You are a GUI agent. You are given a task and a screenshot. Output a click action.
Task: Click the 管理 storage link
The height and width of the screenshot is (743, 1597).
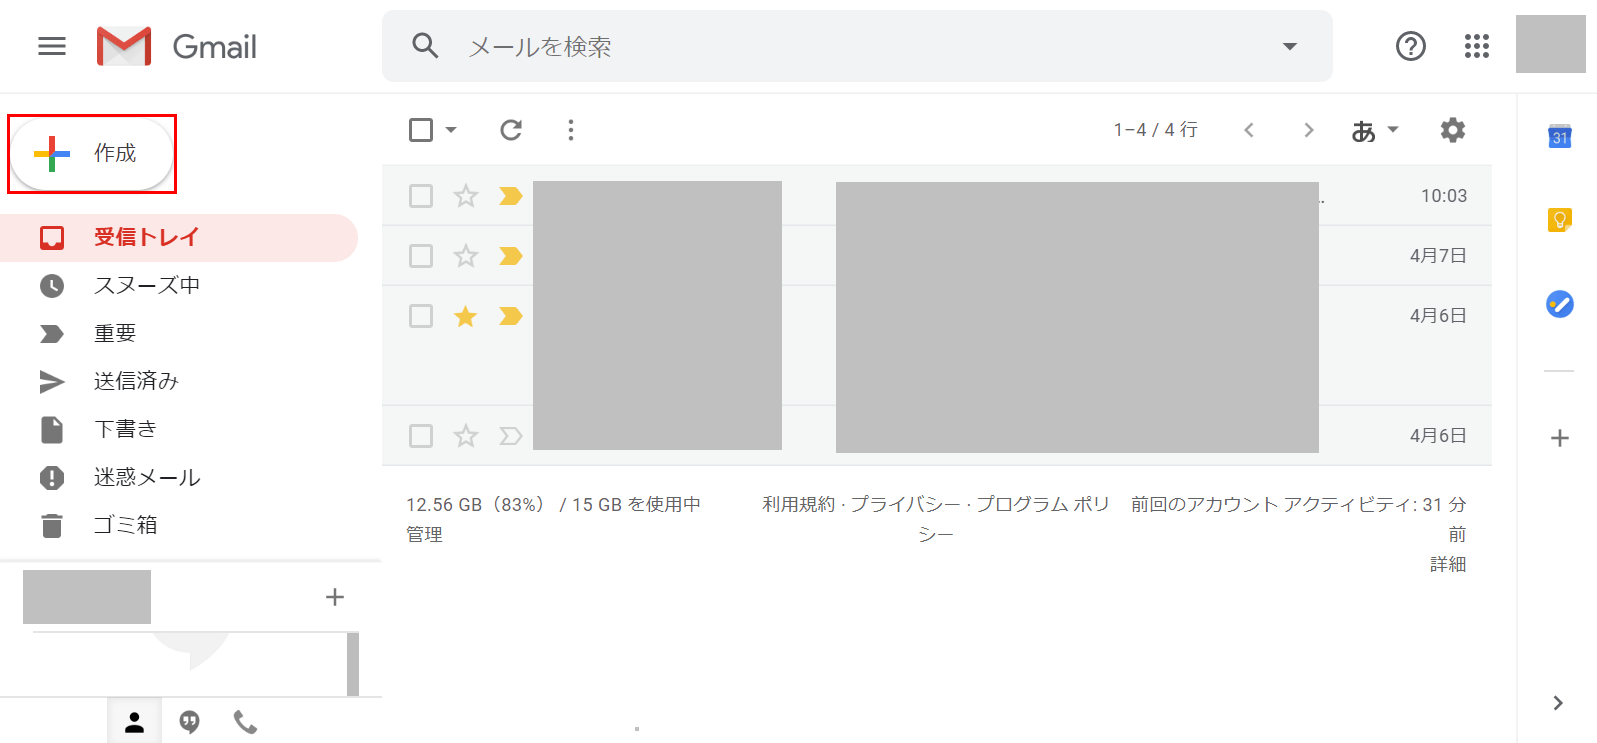[424, 534]
